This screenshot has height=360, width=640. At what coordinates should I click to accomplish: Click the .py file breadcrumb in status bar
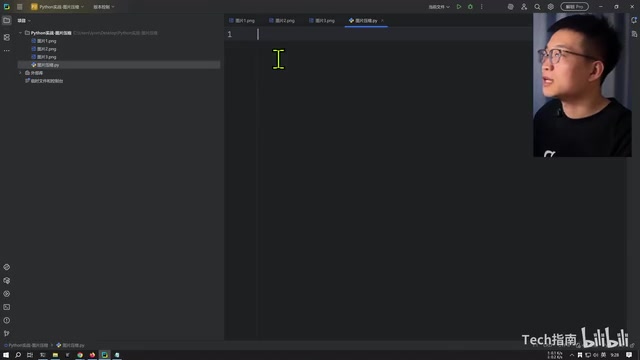click(x=71, y=345)
